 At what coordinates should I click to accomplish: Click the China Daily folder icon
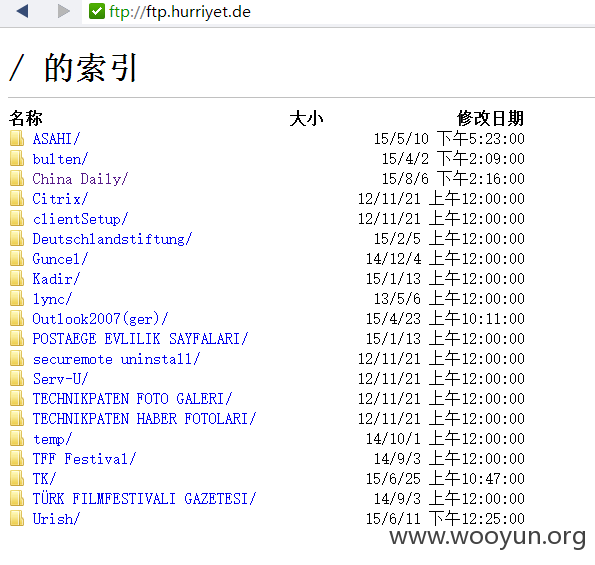(x=17, y=178)
